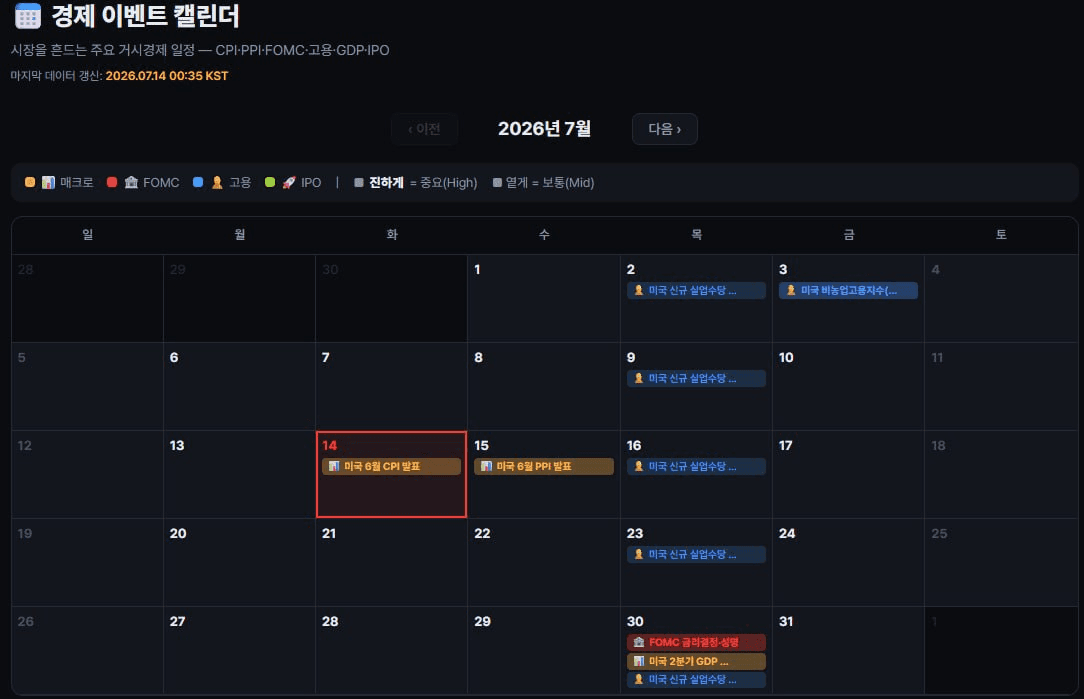Click the 금 weekday column header

pos(848,235)
